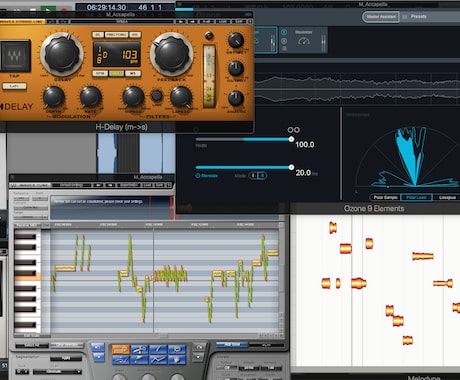This screenshot has width=460, height=380.
Task: Adjust the large FEEDBACK knob in H-Delay
Action: [172, 54]
